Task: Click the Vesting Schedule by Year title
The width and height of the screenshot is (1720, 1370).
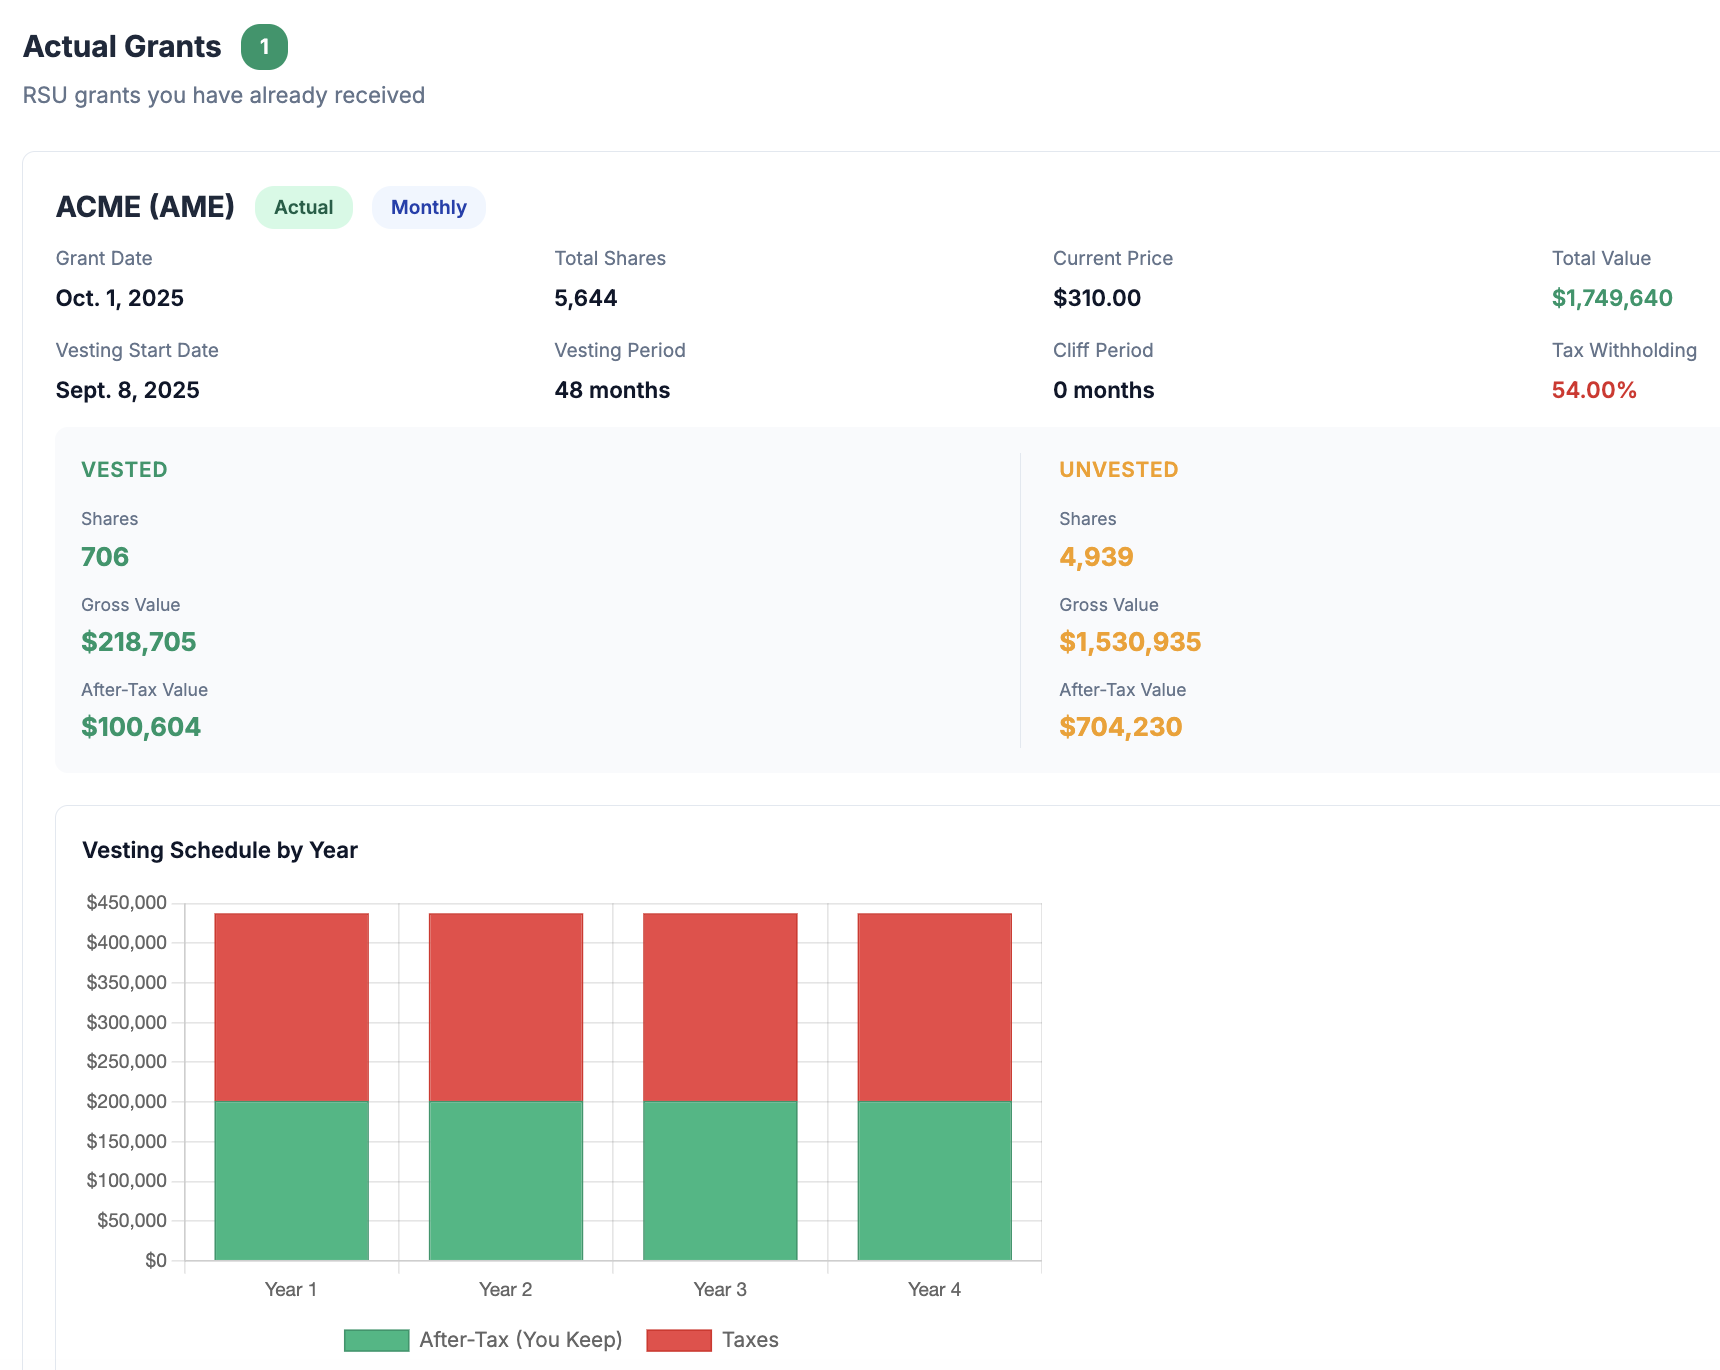Action: [x=220, y=850]
